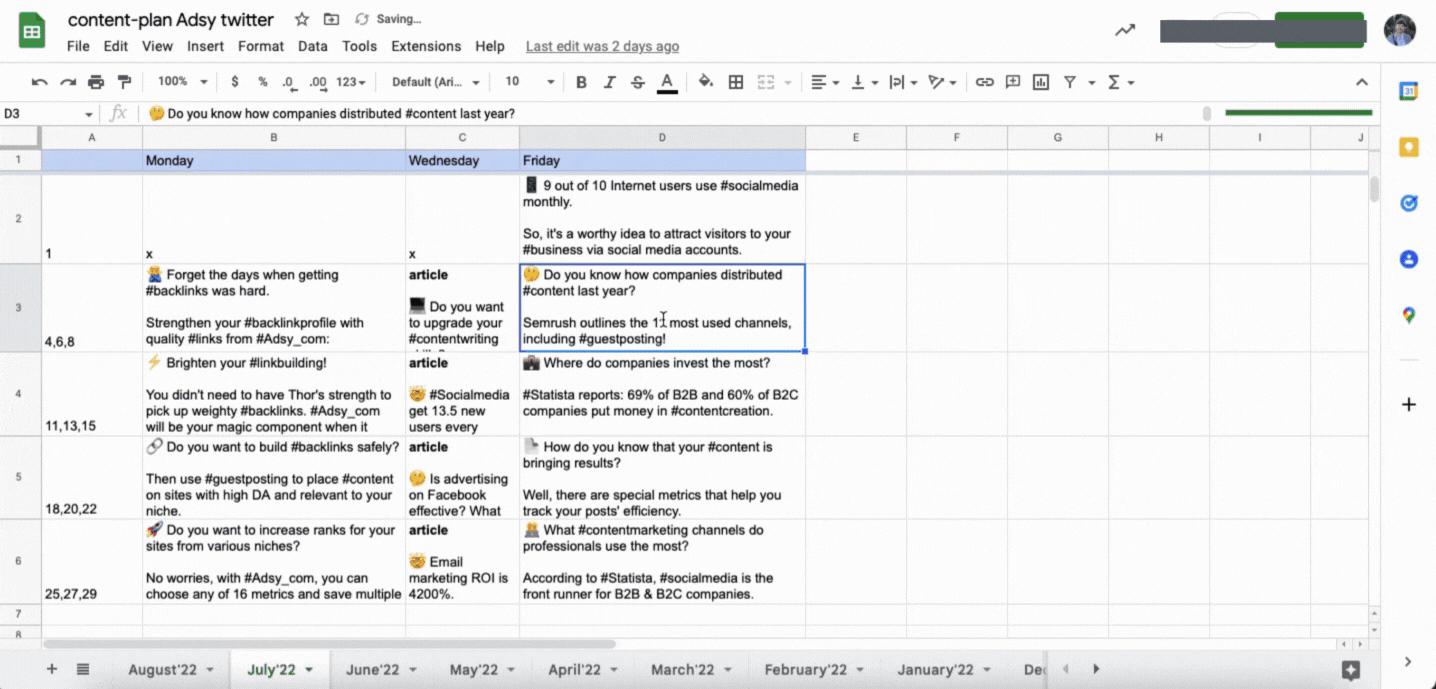
Task: Toggle bold formatting
Action: 581,82
